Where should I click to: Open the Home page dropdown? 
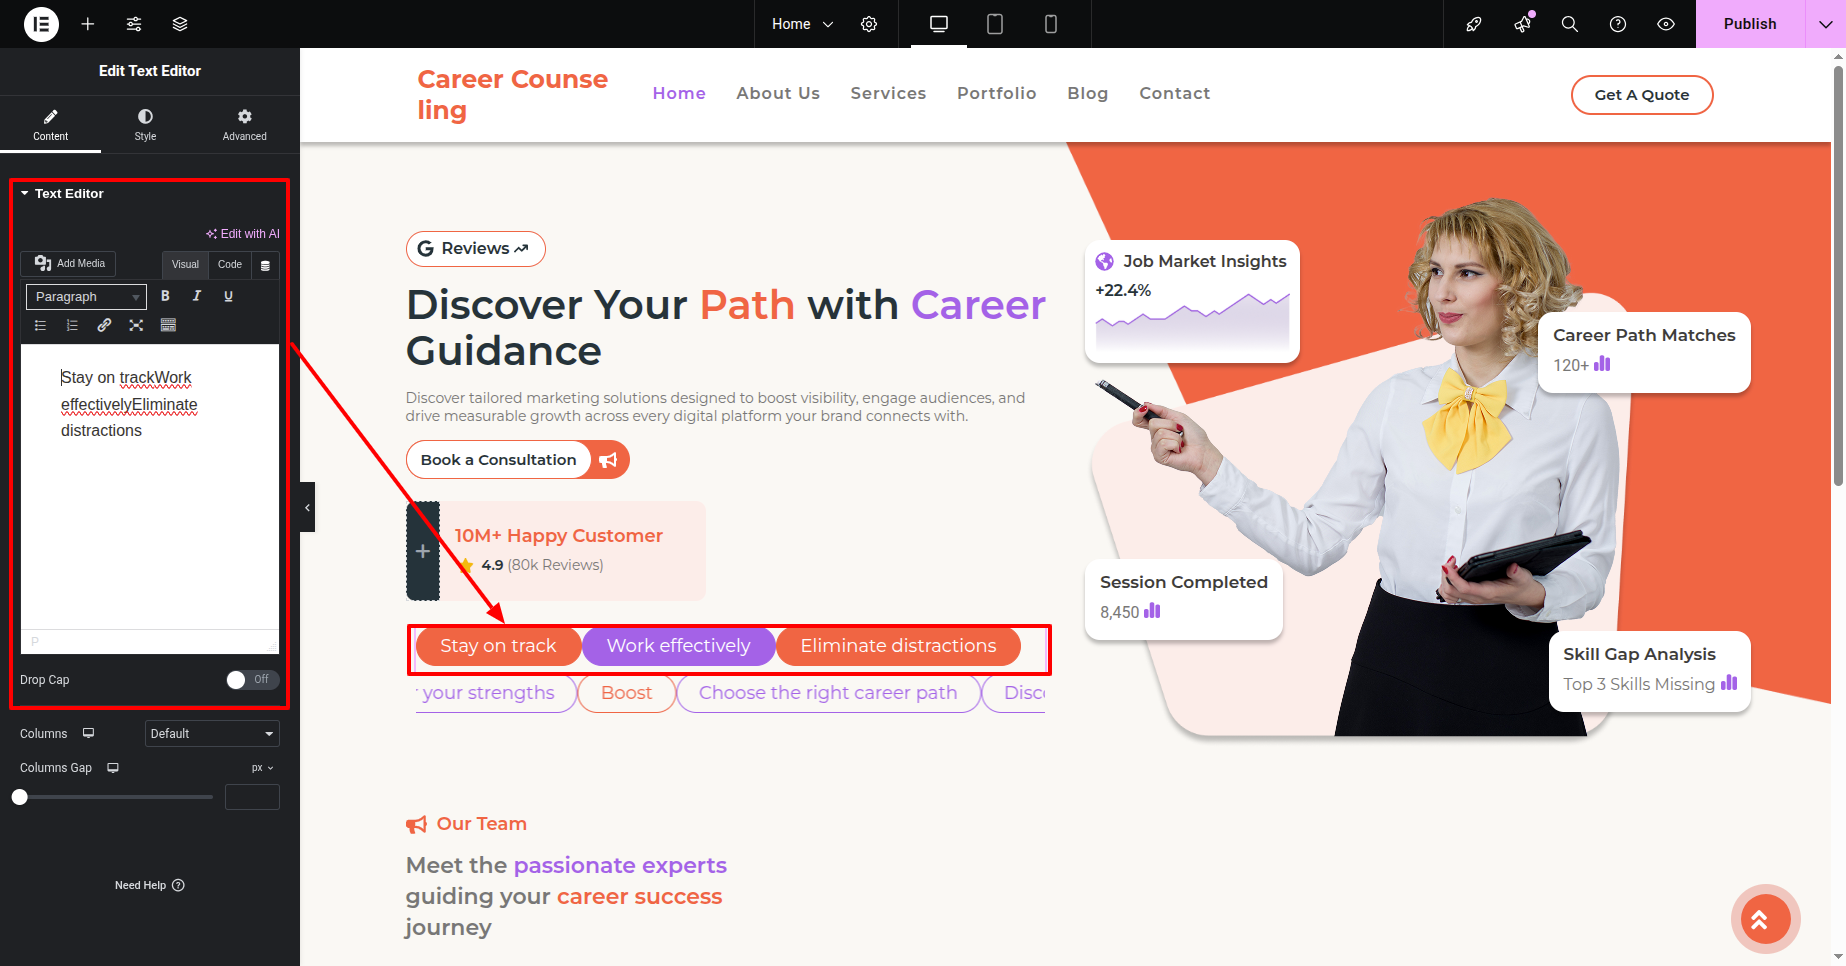tap(802, 24)
